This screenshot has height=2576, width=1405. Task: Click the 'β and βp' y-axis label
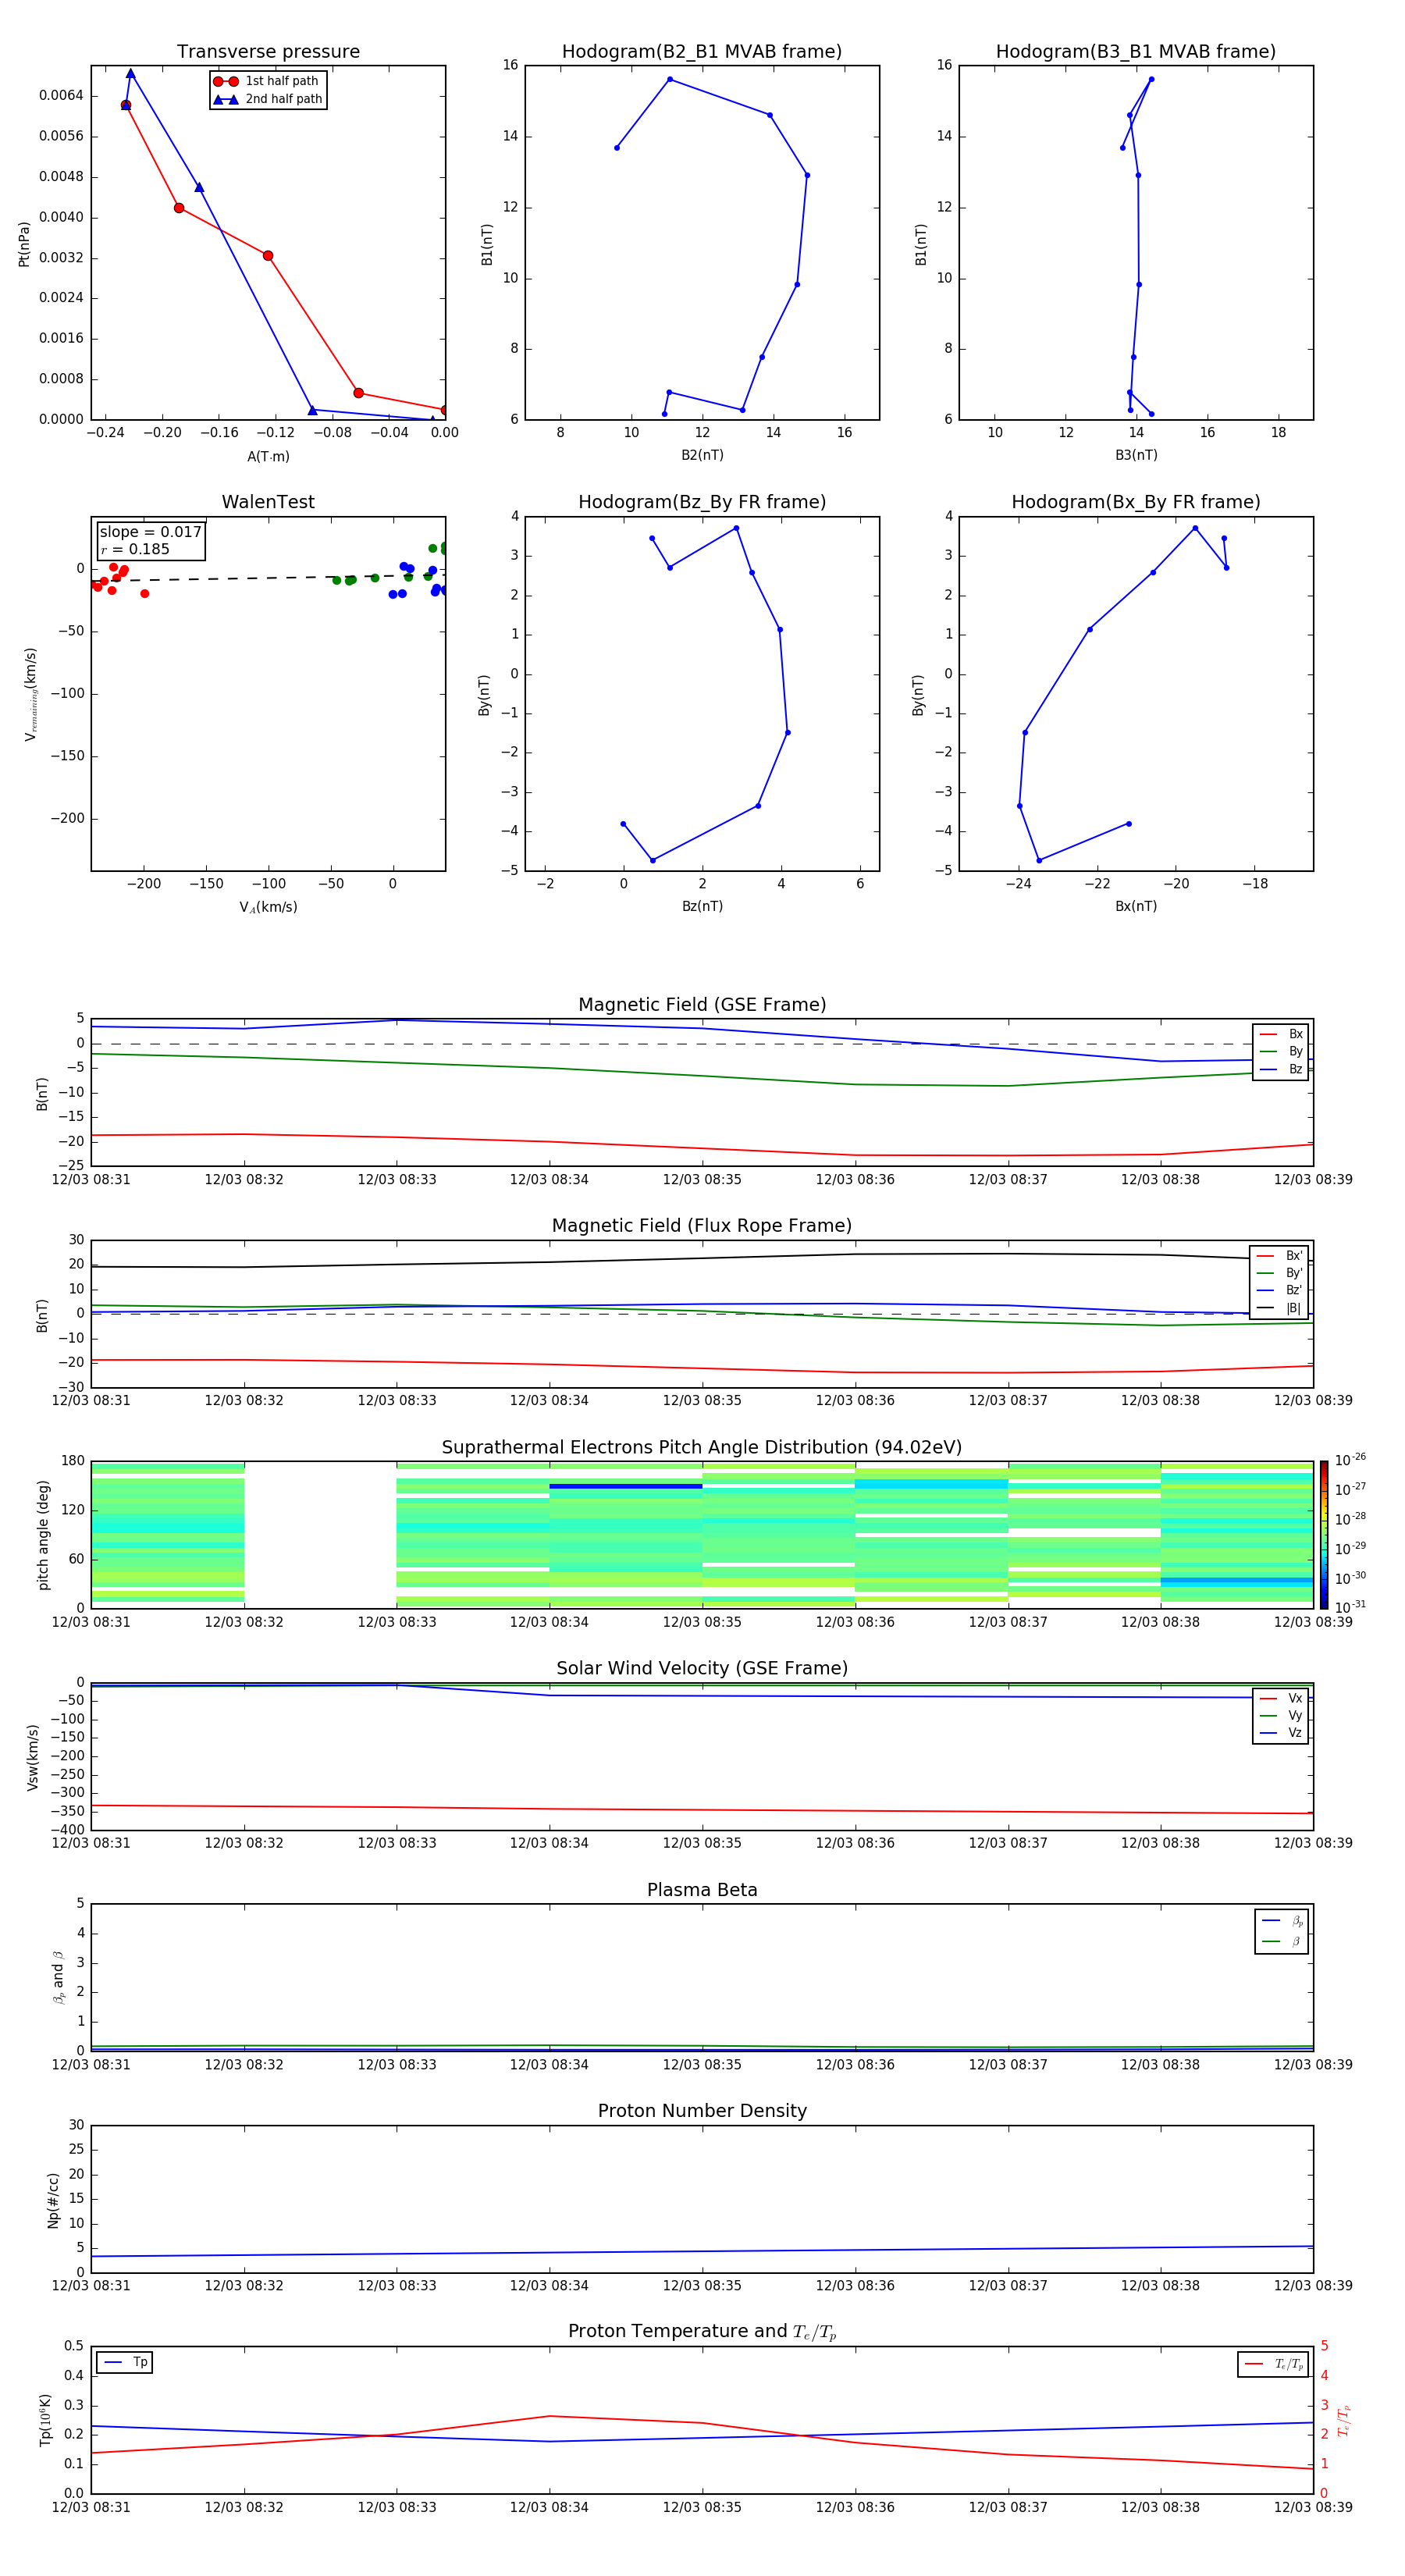click(59, 1977)
